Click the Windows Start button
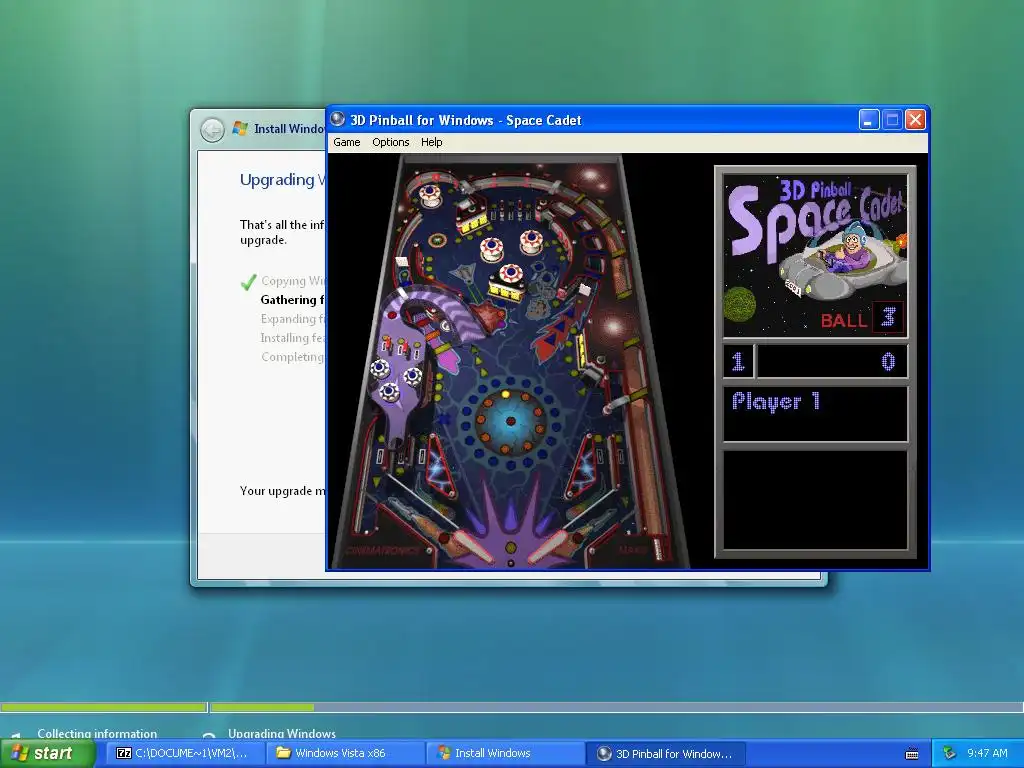The image size is (1024, 768). pos(47,753)
